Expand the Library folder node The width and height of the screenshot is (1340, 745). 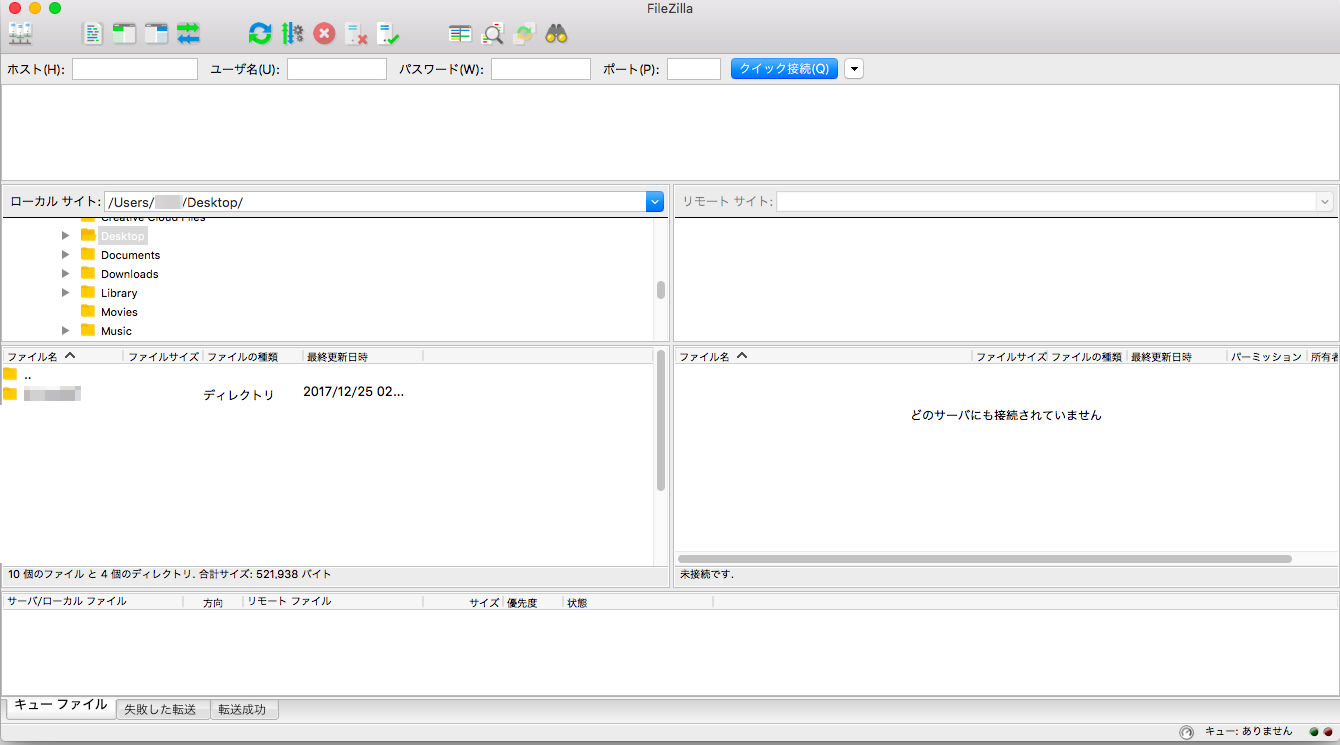click(x=66, y=293)
